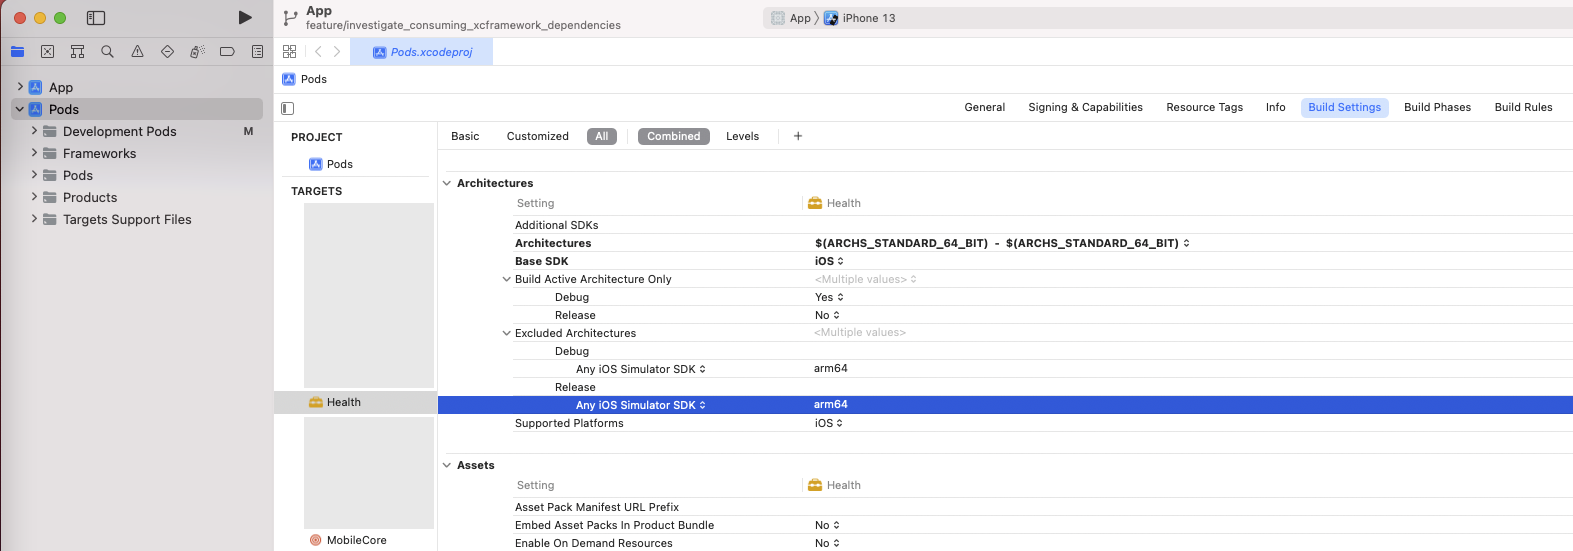Image resolution: width=1573 pixels, height=551 pixels.
Task: Open the Supported Platforms iOS popup
Action: coord(829,423)
